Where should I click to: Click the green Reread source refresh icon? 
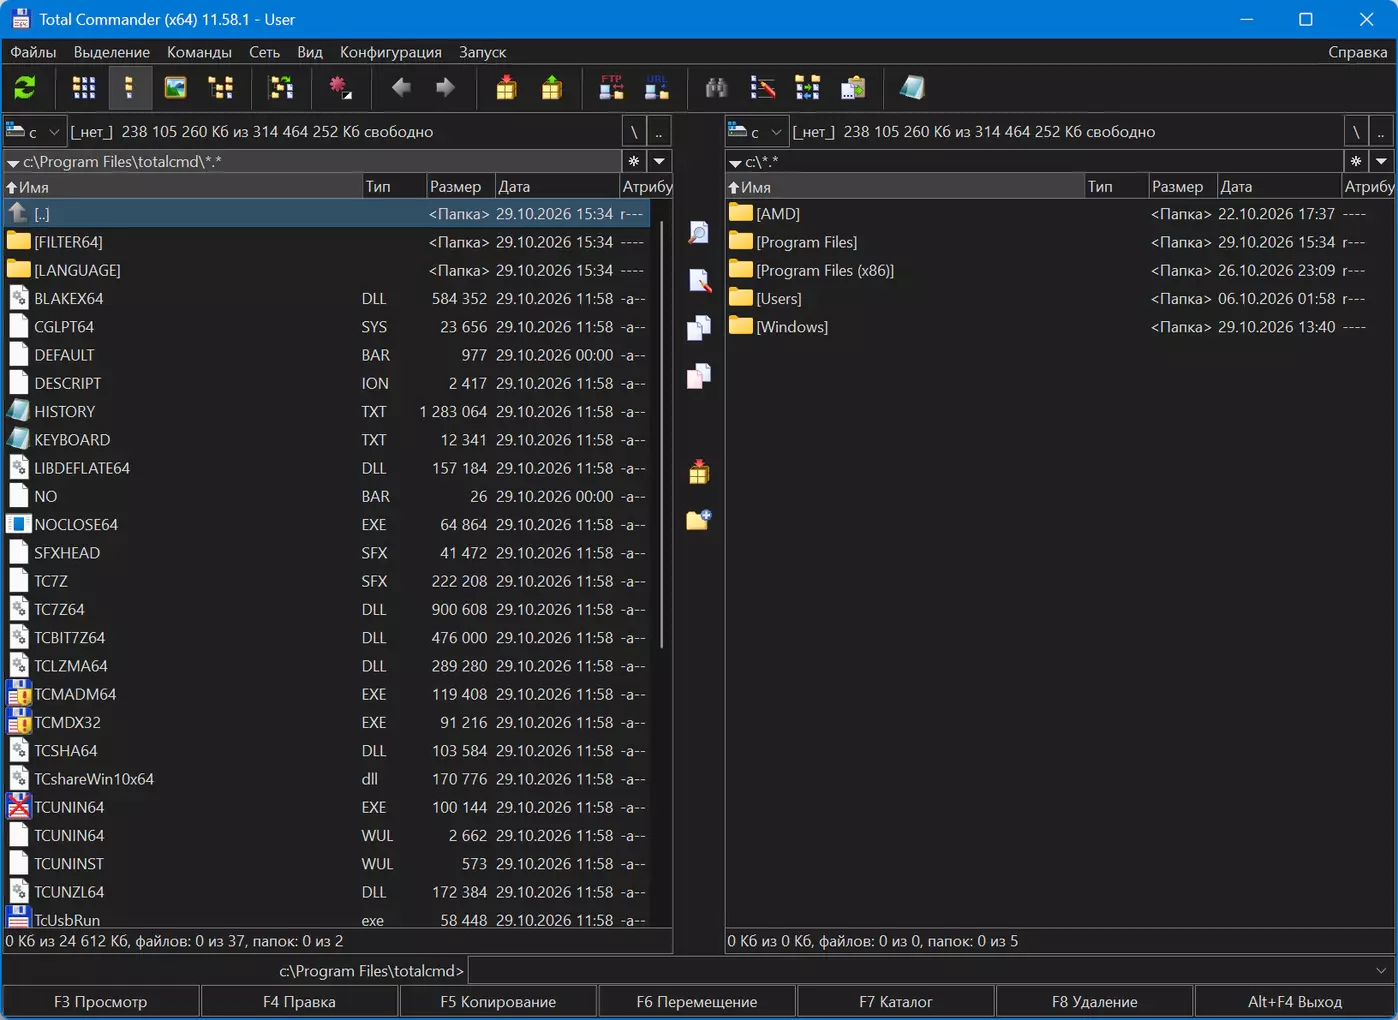click(25, 88)
